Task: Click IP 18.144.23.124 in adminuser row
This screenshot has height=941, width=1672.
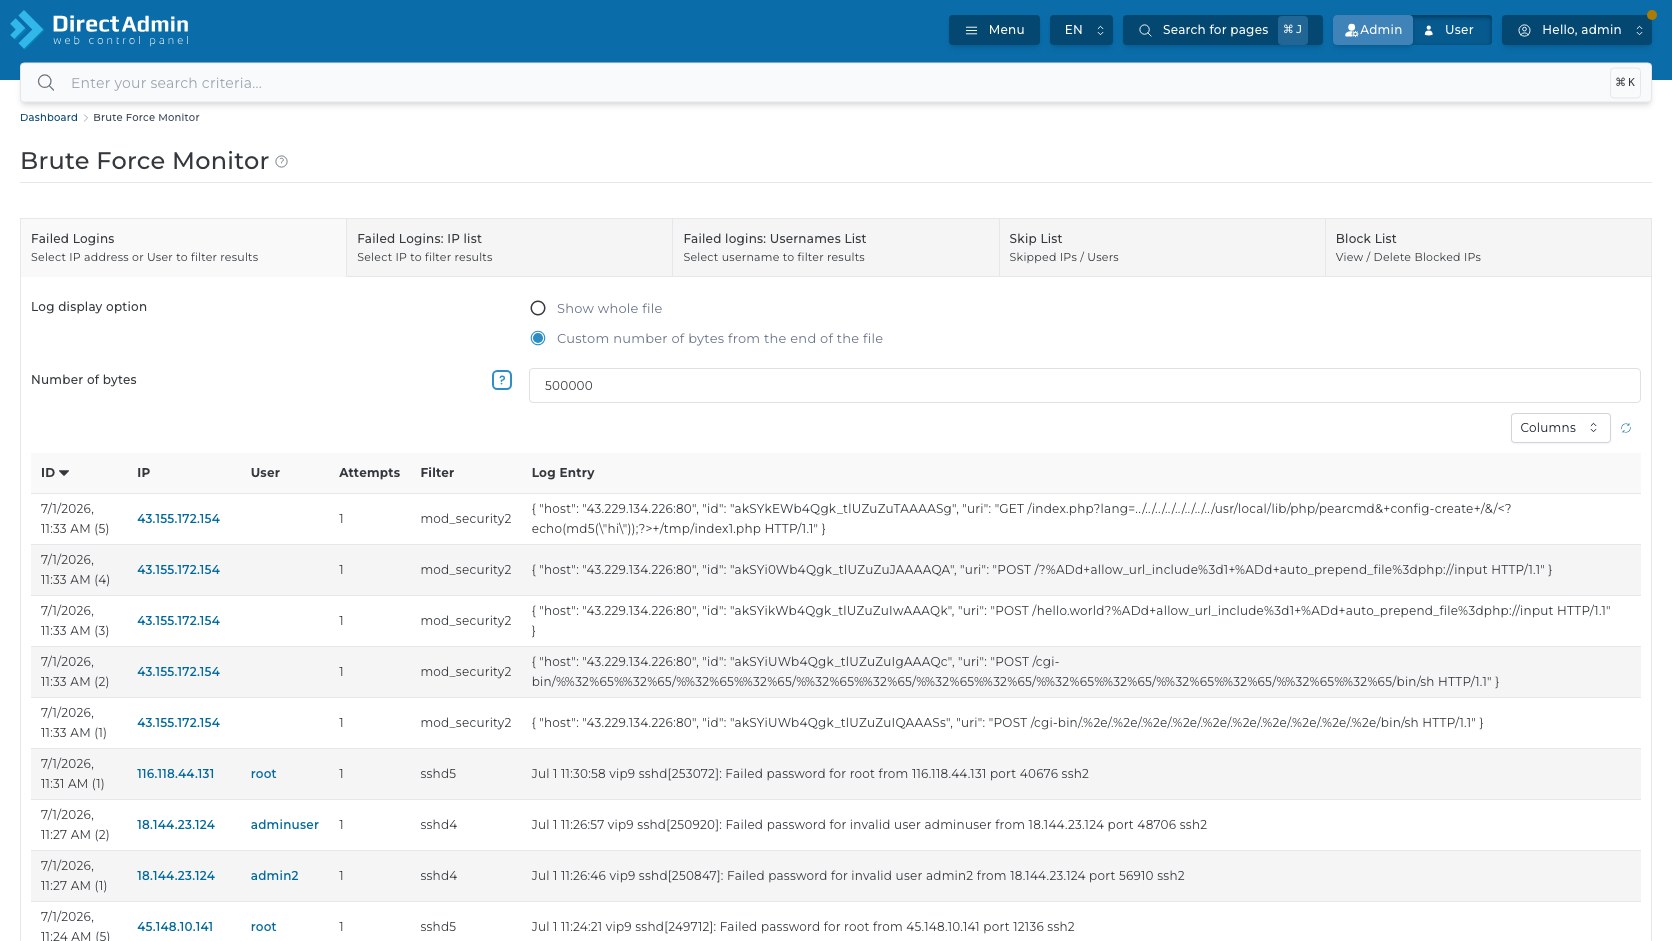Action: pyautogui.click(x=176, y=825)
